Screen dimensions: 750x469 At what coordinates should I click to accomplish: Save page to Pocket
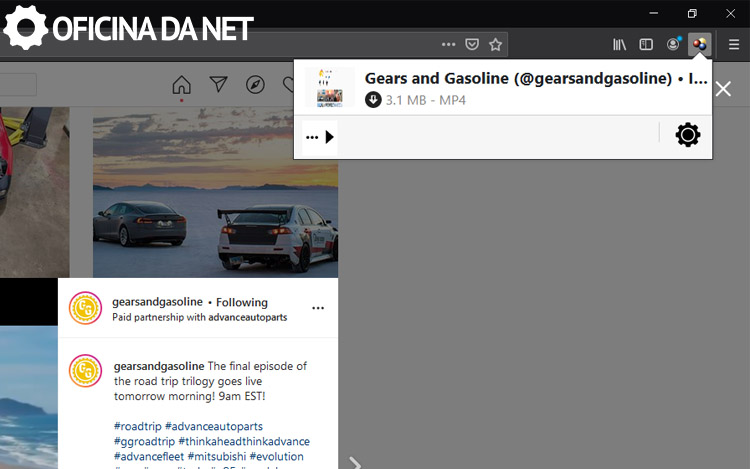click(472, 44)
